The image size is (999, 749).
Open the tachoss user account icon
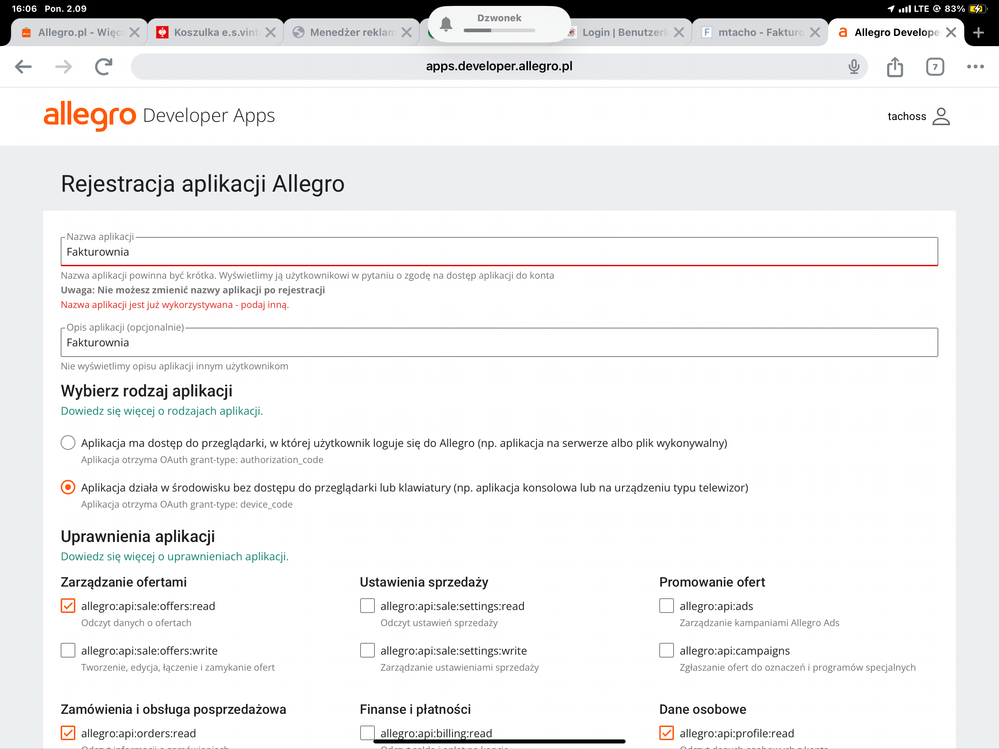(941, 116)
